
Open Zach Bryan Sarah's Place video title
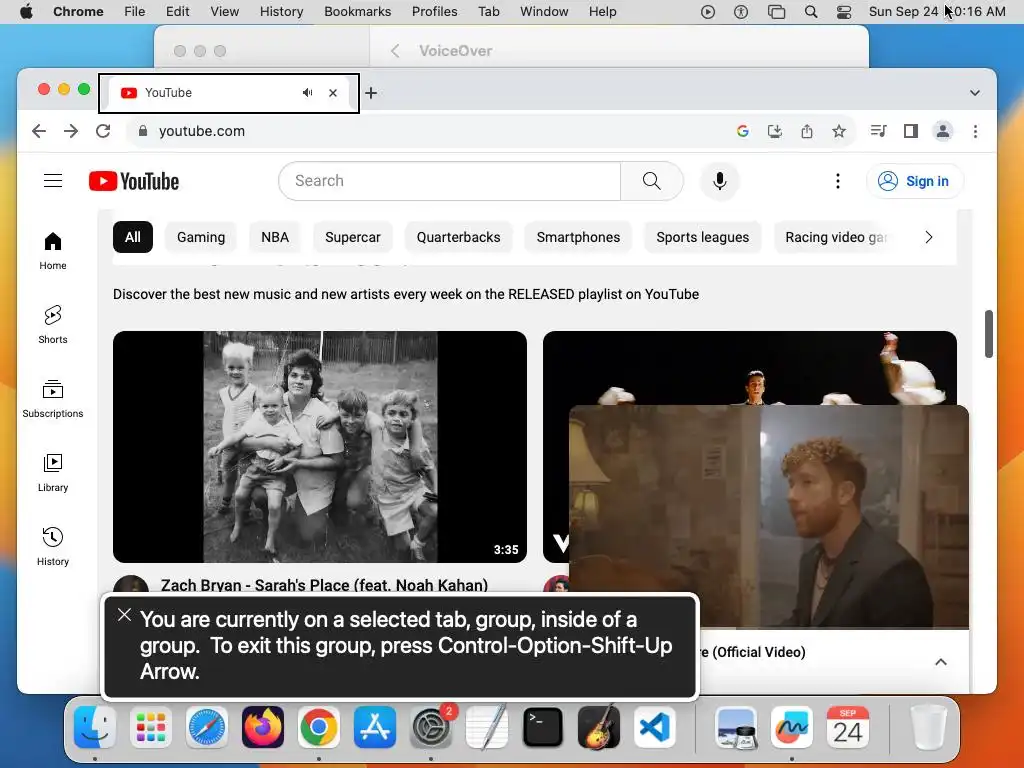coord(324,584)
